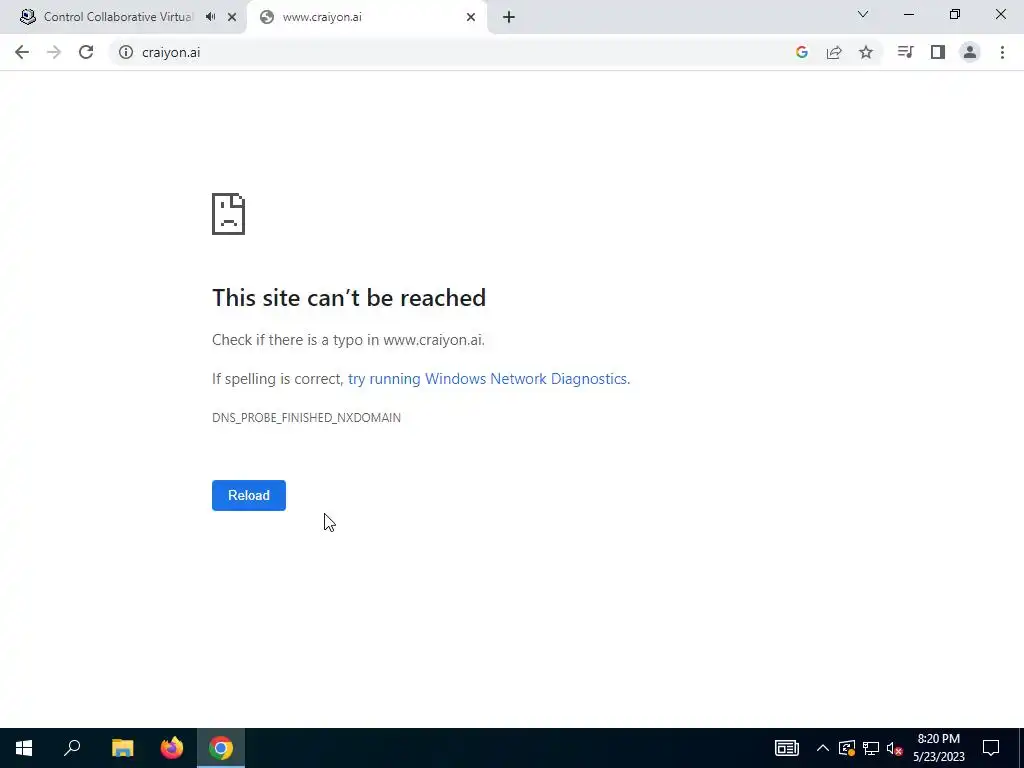Switch to the Control Collaborative Virtual tab

coord(118,17)
